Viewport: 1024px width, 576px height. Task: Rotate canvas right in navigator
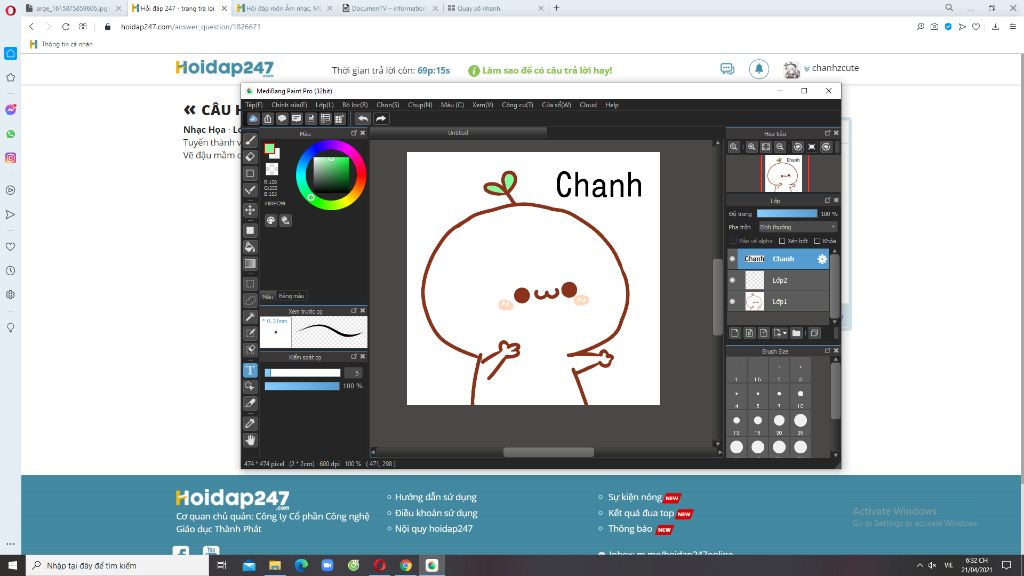(x=826, y=147)
